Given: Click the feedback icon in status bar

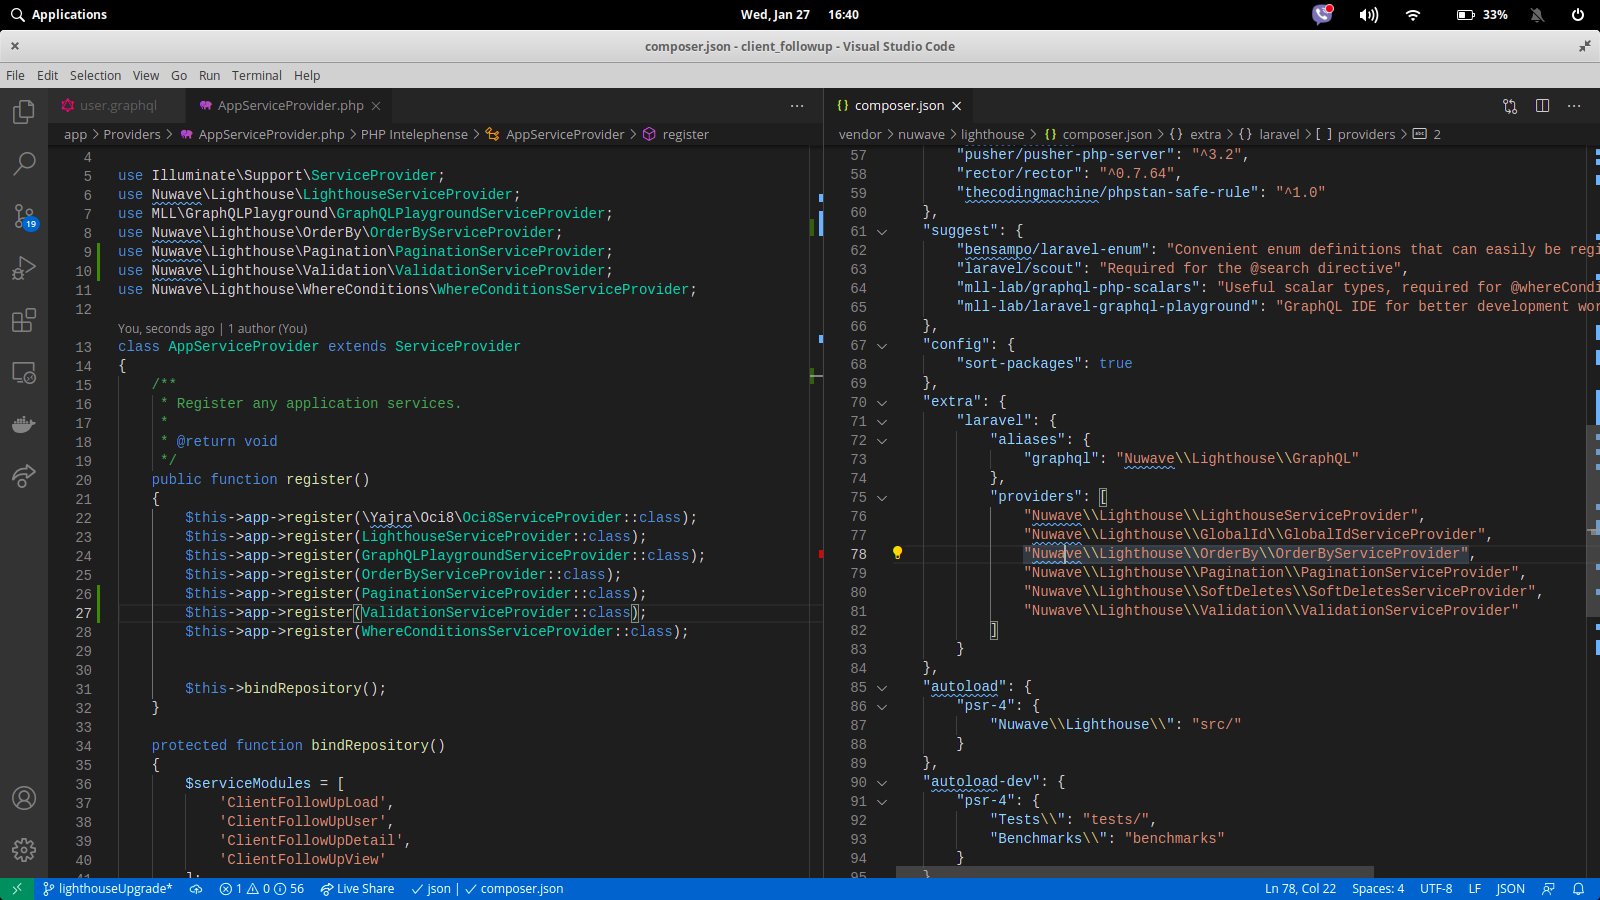Looking at the screenshot, I should coord(1549,889).
